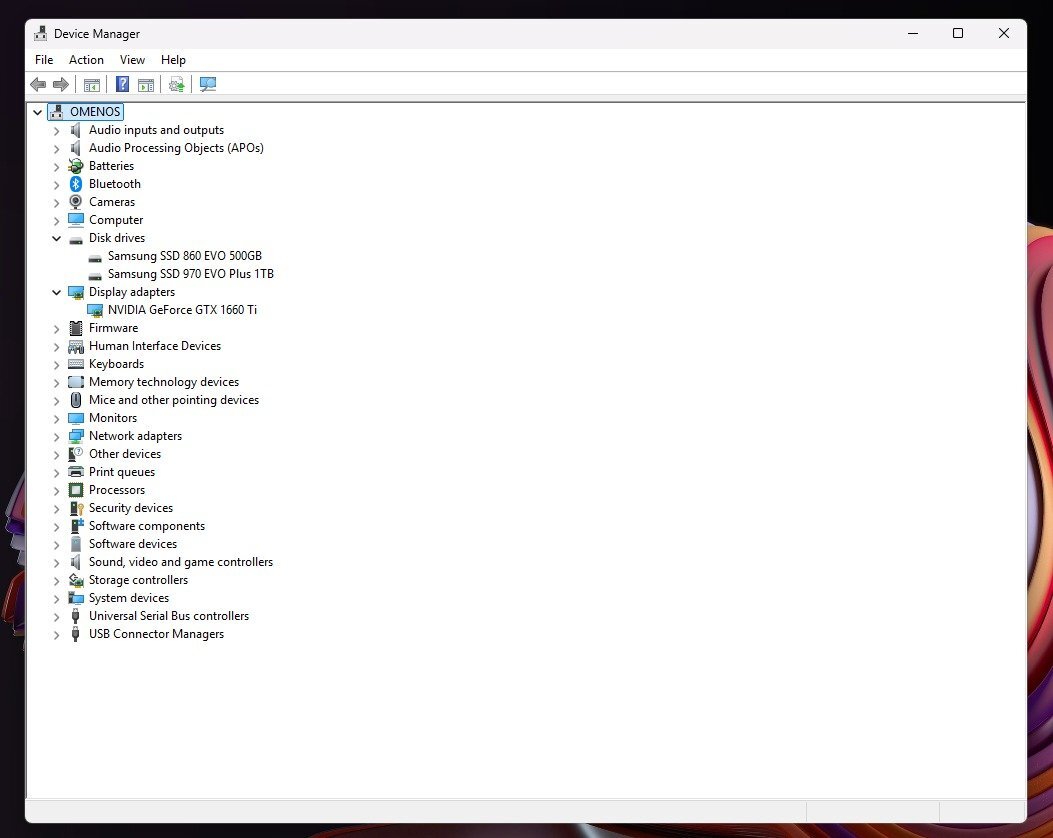
Task: Select the USB Connector Managers label
Action: click(x=156, y=634)
